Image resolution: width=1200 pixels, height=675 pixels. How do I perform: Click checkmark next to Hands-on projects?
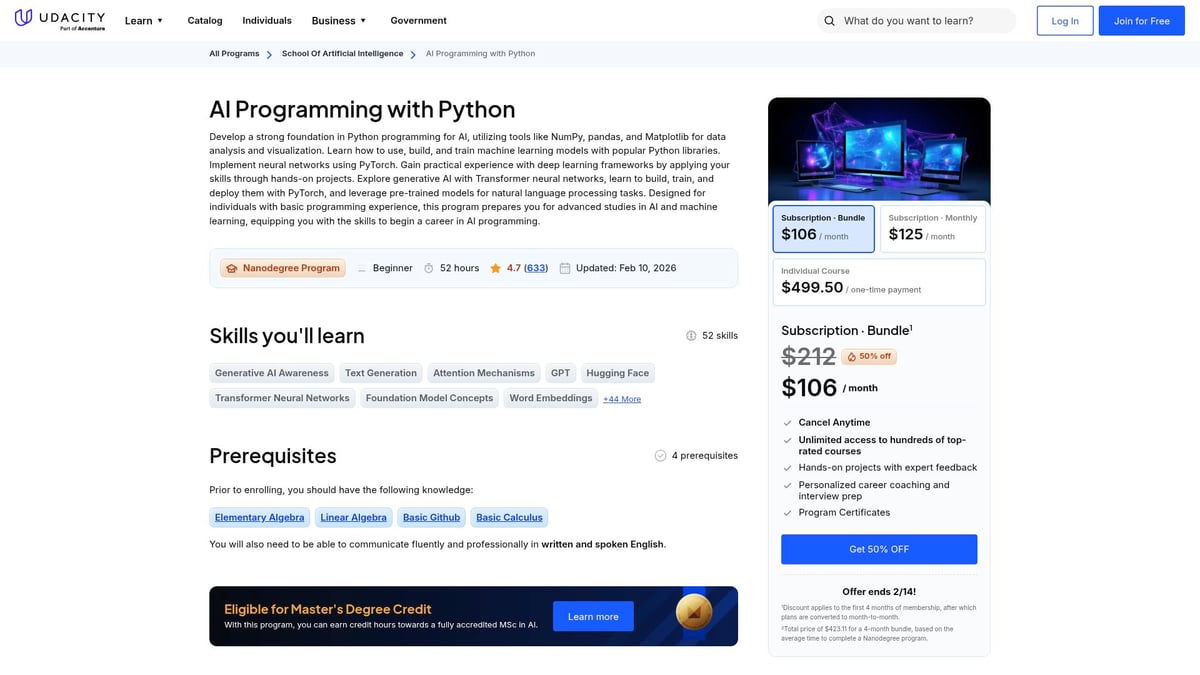click(788, 468)
